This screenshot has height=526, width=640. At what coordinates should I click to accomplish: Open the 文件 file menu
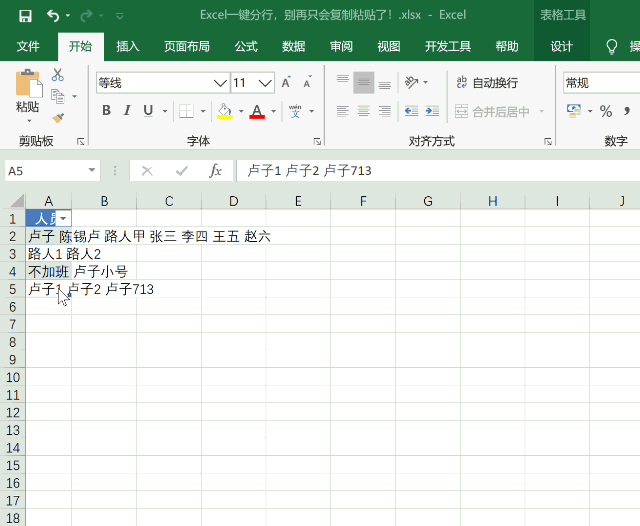(x=28, y=46)
